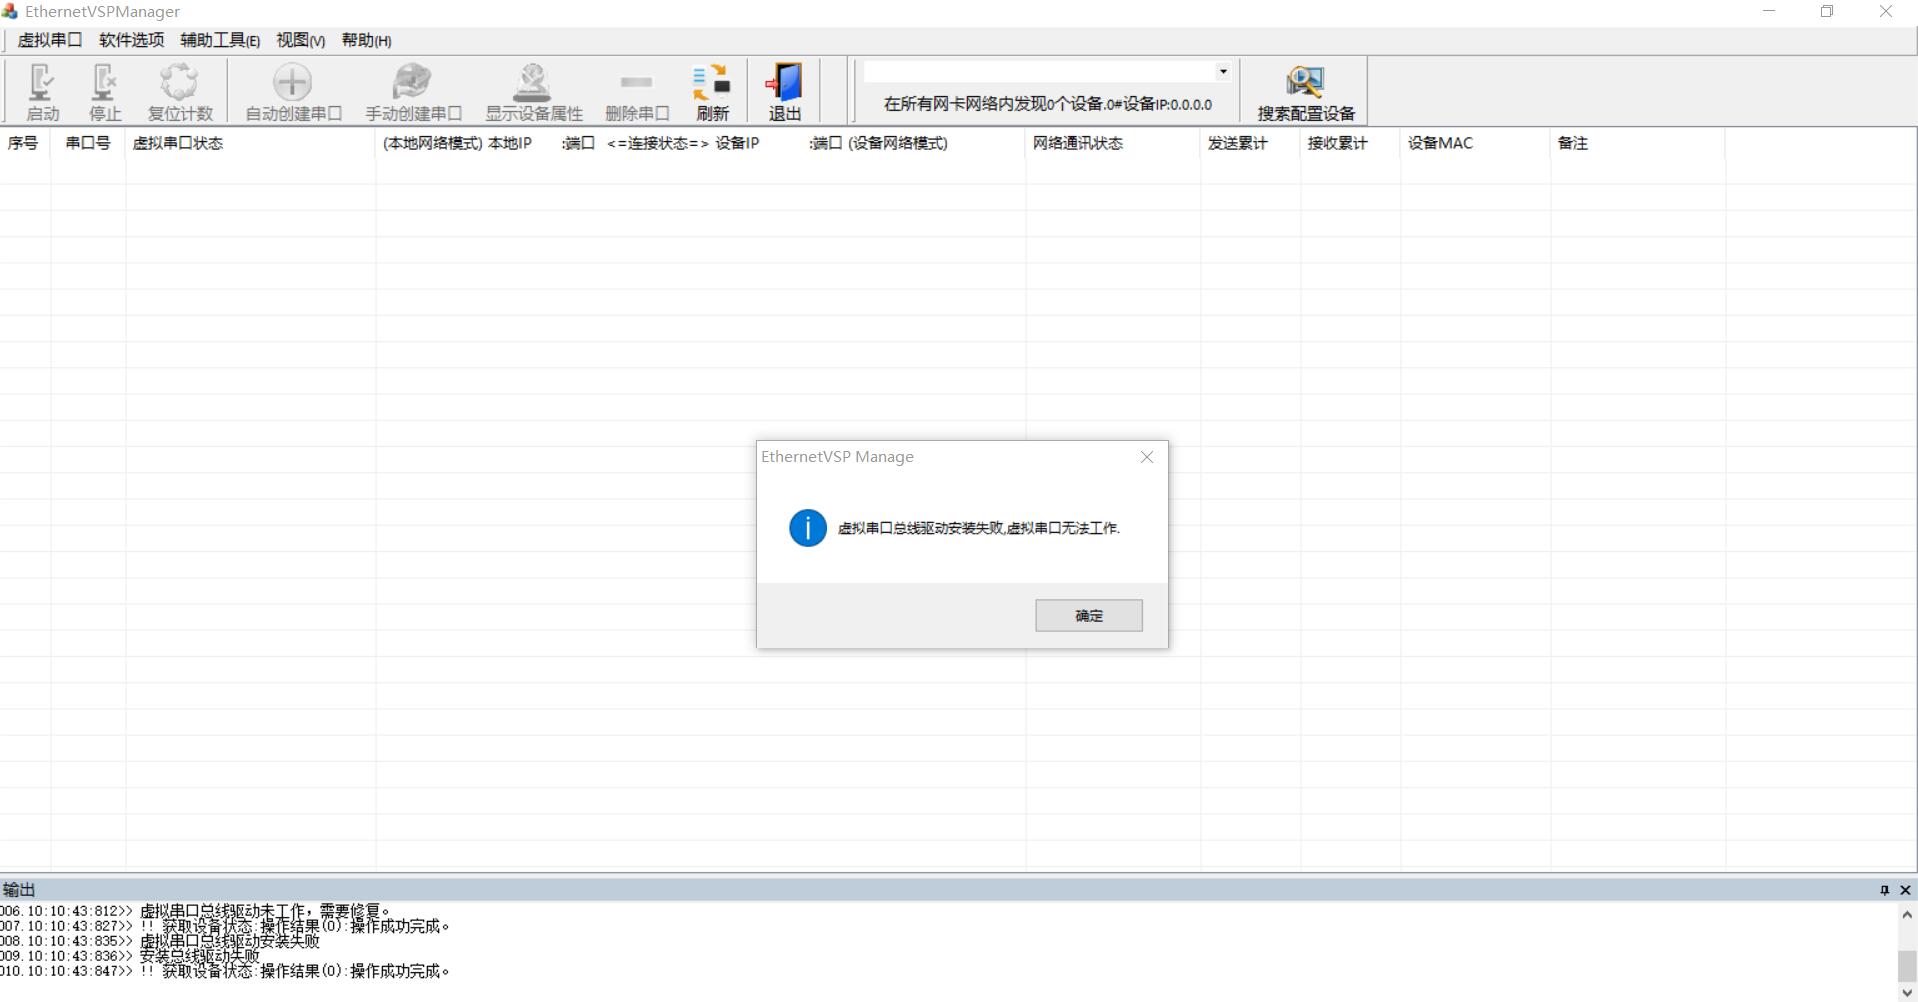Close the EthernetVSP Manage dialog
1918x1002 pixels.
click(x=1147, y=457)
